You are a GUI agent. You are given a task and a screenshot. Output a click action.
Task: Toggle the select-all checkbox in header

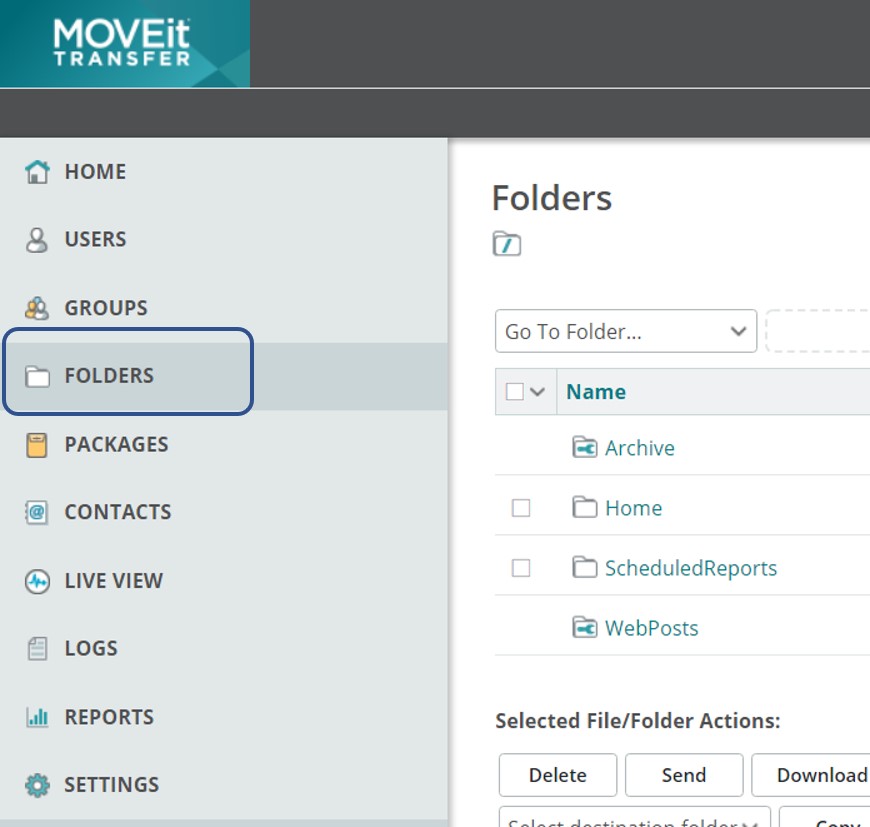(514, 392)
